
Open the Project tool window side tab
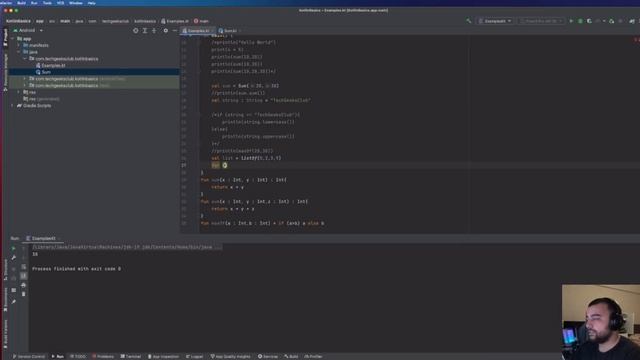click(5, 37)
